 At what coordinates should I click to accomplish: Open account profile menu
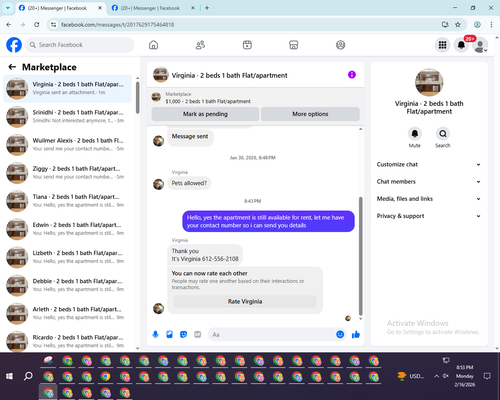[480, 45]
